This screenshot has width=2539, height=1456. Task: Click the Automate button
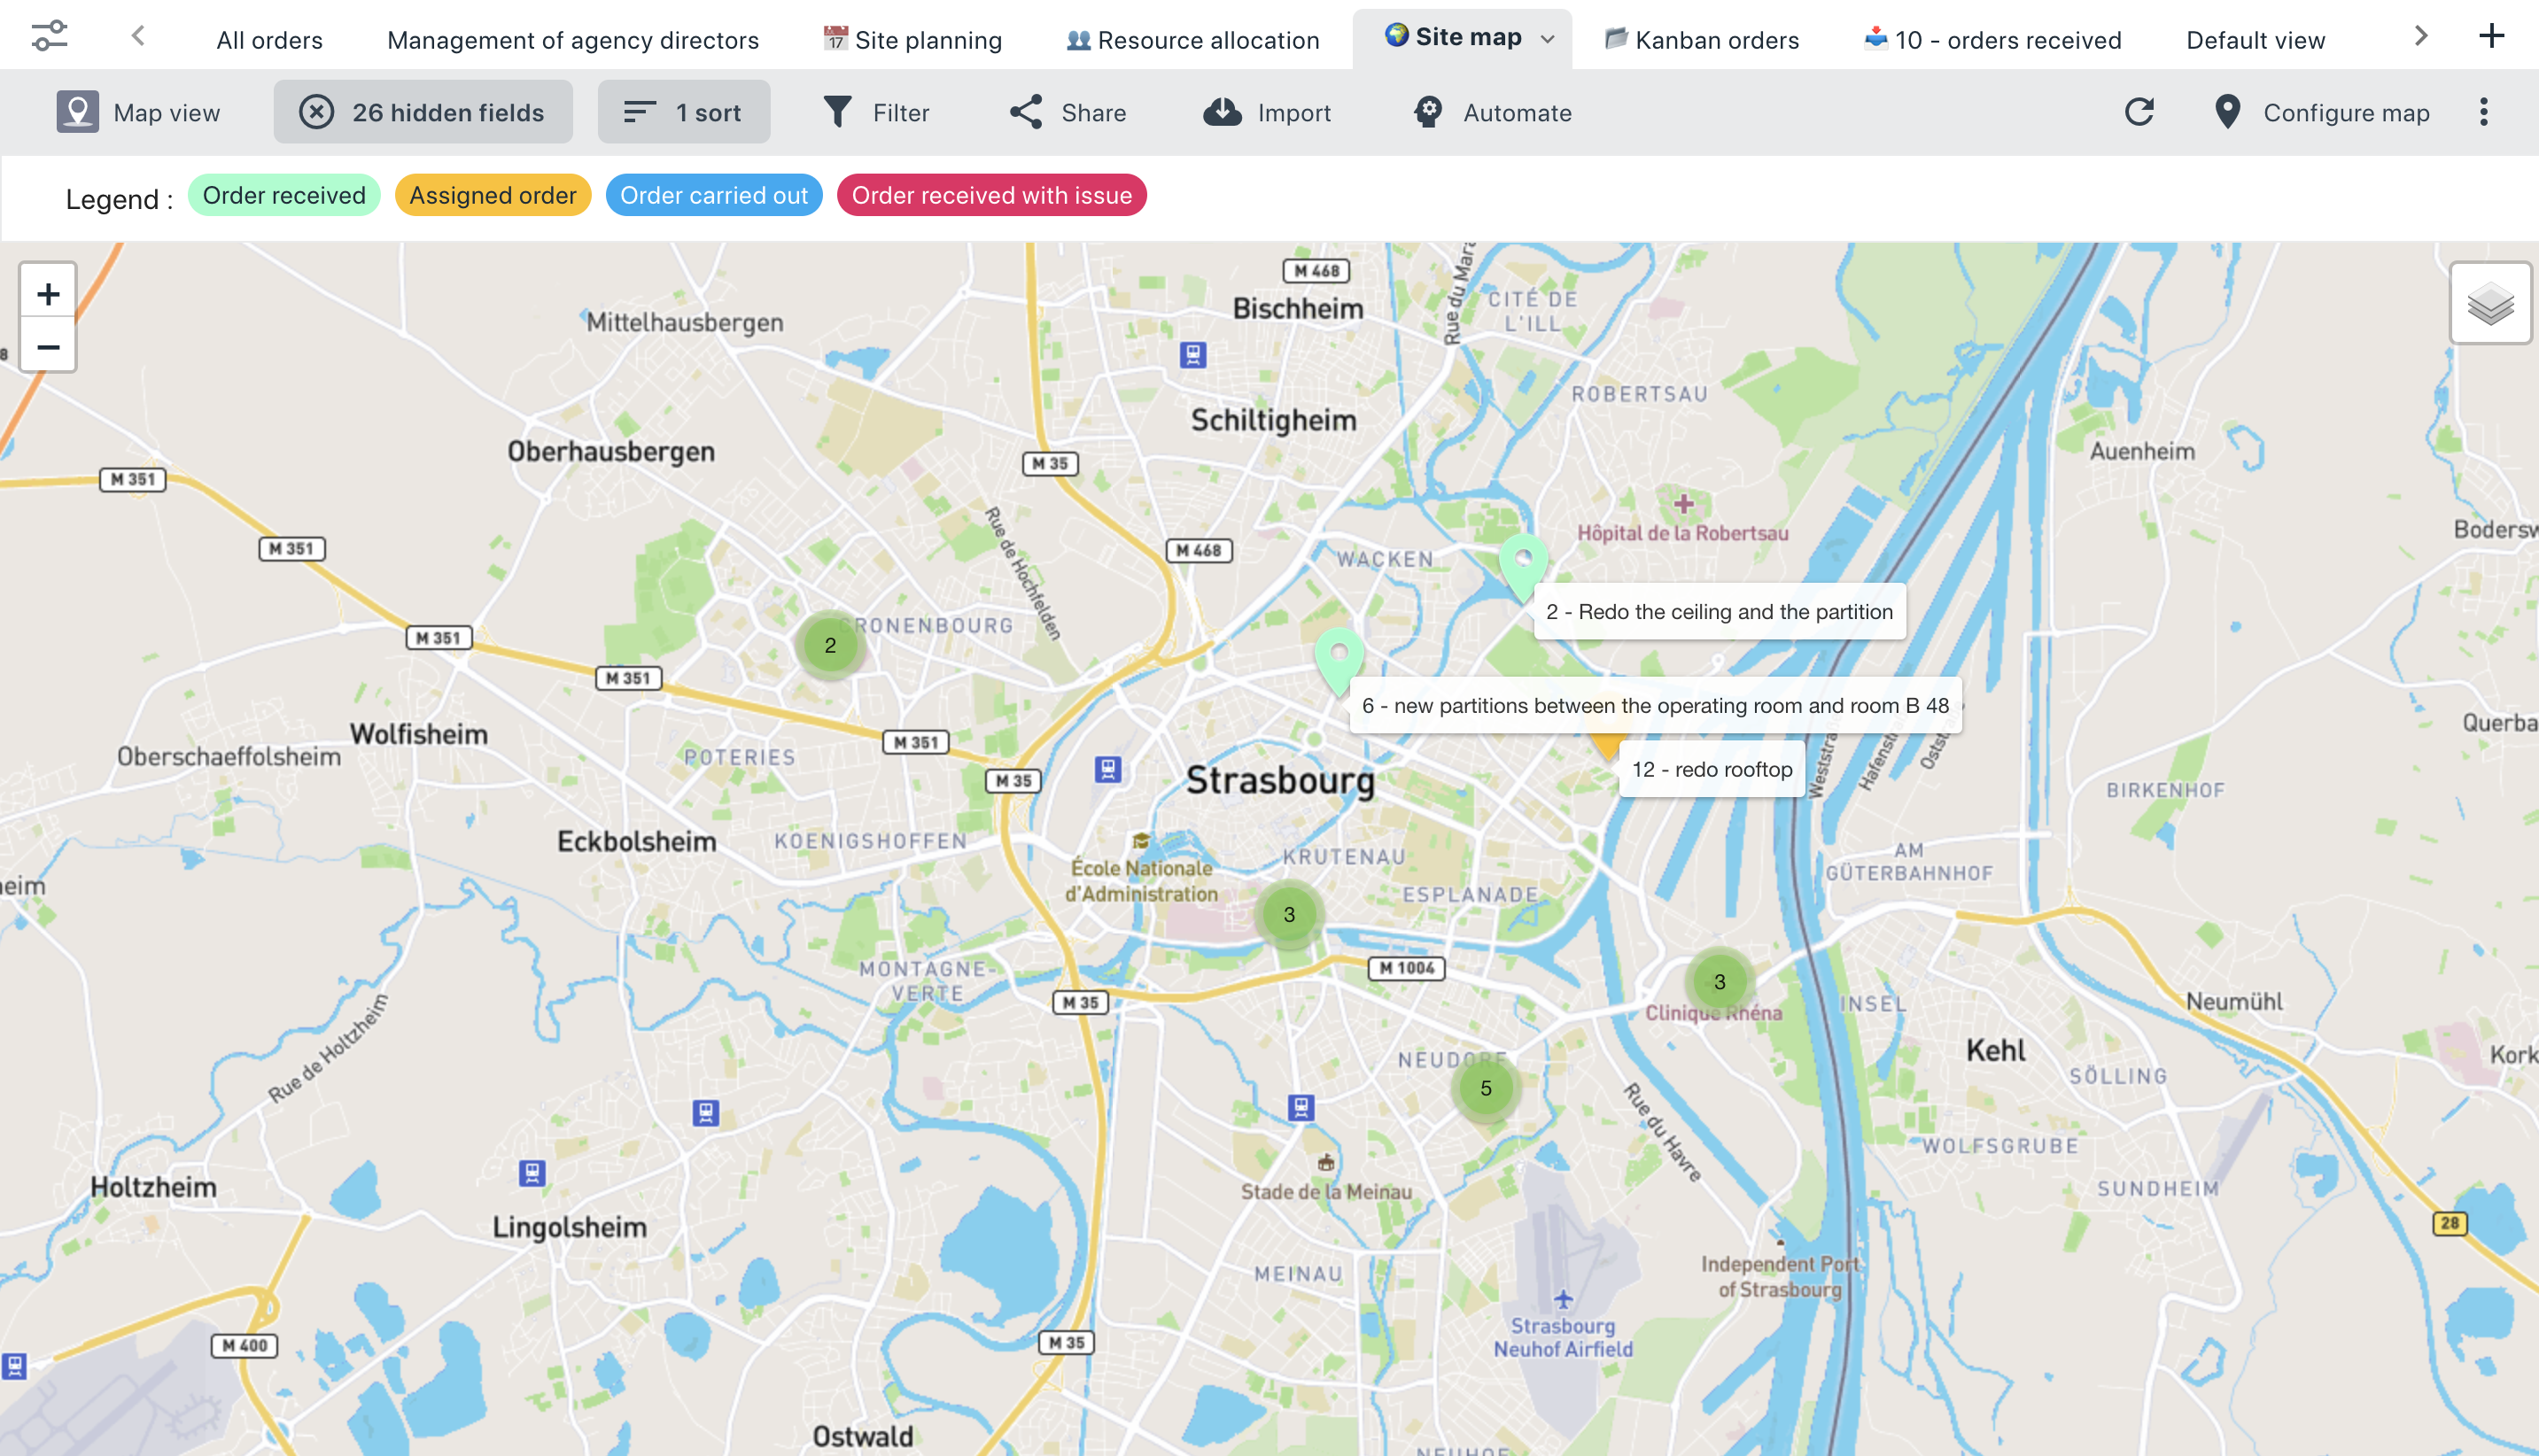pos(1492,112)
